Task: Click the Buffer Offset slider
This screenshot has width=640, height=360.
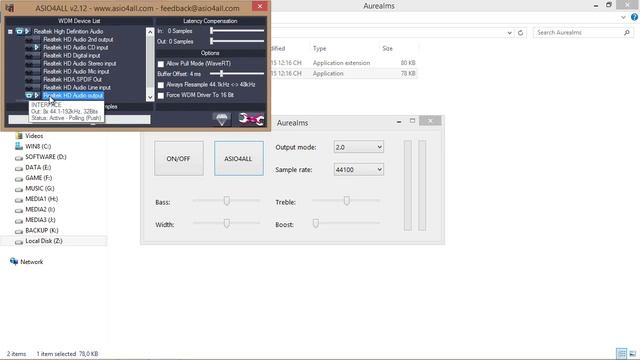Action: coord(237,74)
